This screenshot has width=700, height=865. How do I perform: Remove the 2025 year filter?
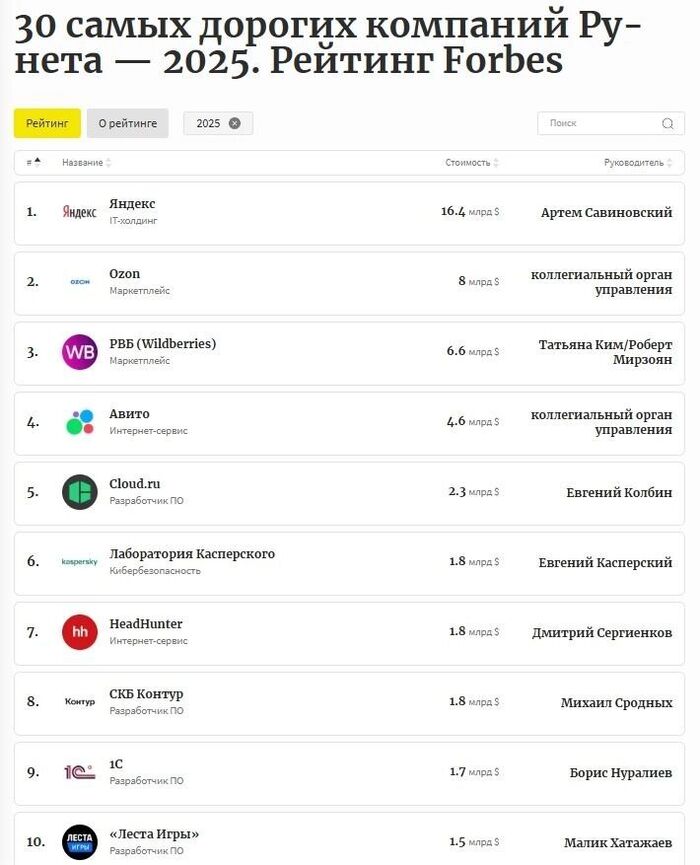pyautogui.click(x=235, y=123)
